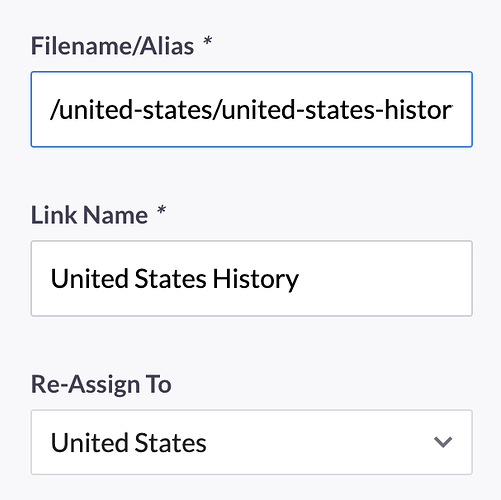The image size is (501, 500).
Task: Click the word 'United' in Link Name
Action: (89, 279)
